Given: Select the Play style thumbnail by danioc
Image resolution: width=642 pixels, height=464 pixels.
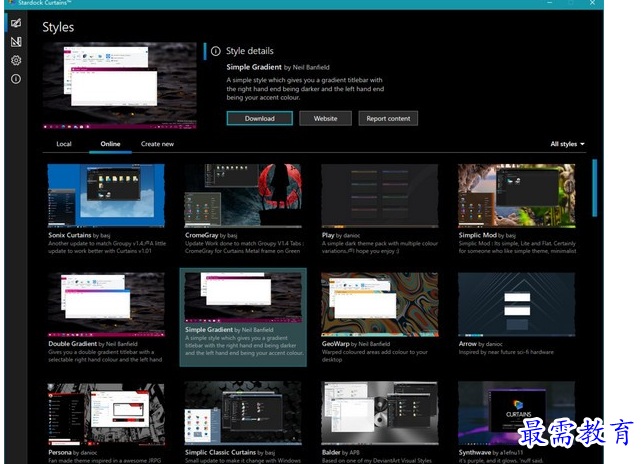Looking at the screenshot, I should click(x=380, y=195).
